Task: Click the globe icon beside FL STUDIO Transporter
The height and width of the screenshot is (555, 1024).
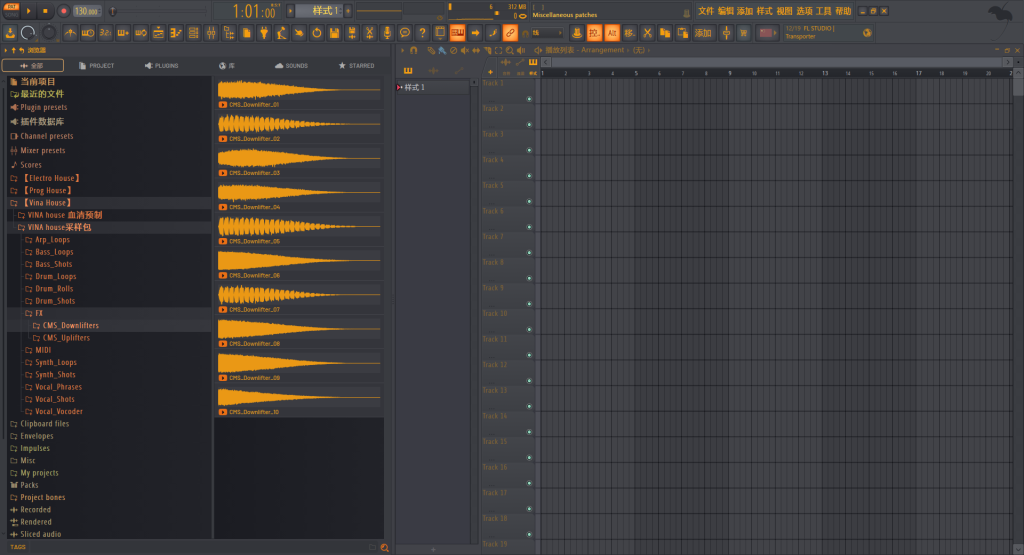Action: (867, 33)
